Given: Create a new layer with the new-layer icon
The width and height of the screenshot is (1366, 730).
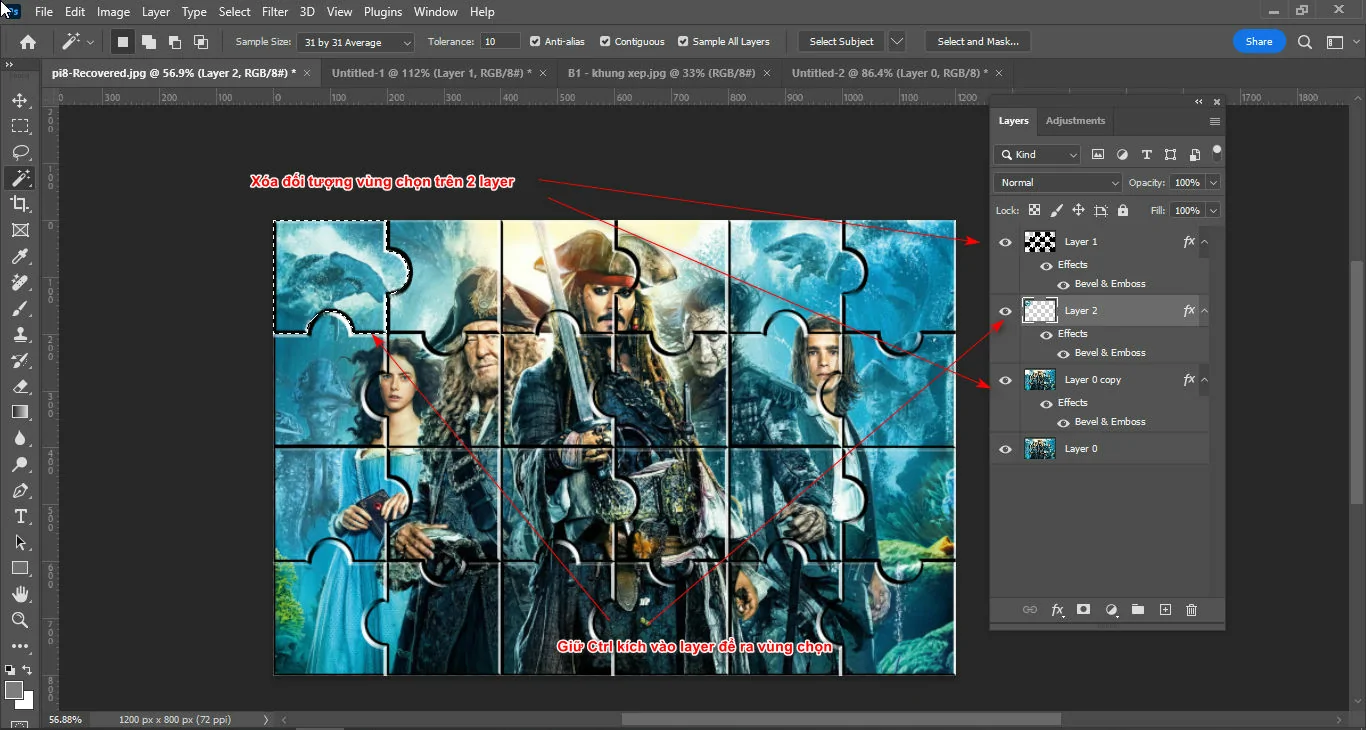Looking at the screenshot, I should (x=1165, y=609).
